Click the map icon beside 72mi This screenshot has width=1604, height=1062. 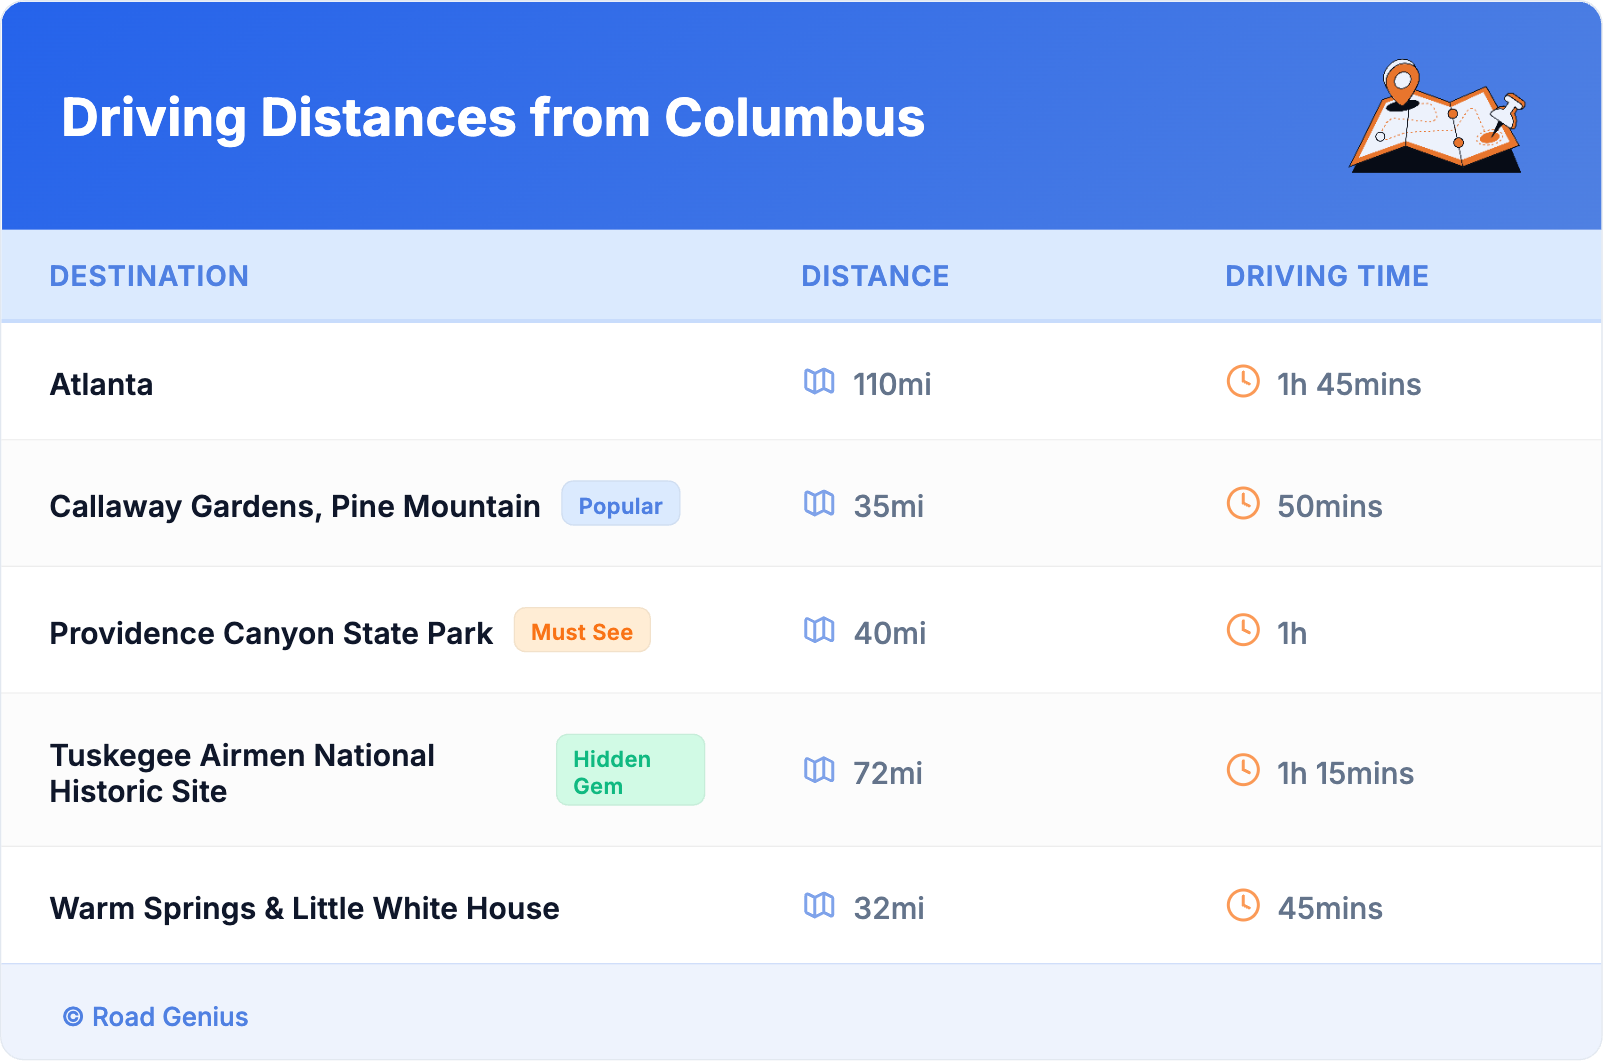(819, 771)
